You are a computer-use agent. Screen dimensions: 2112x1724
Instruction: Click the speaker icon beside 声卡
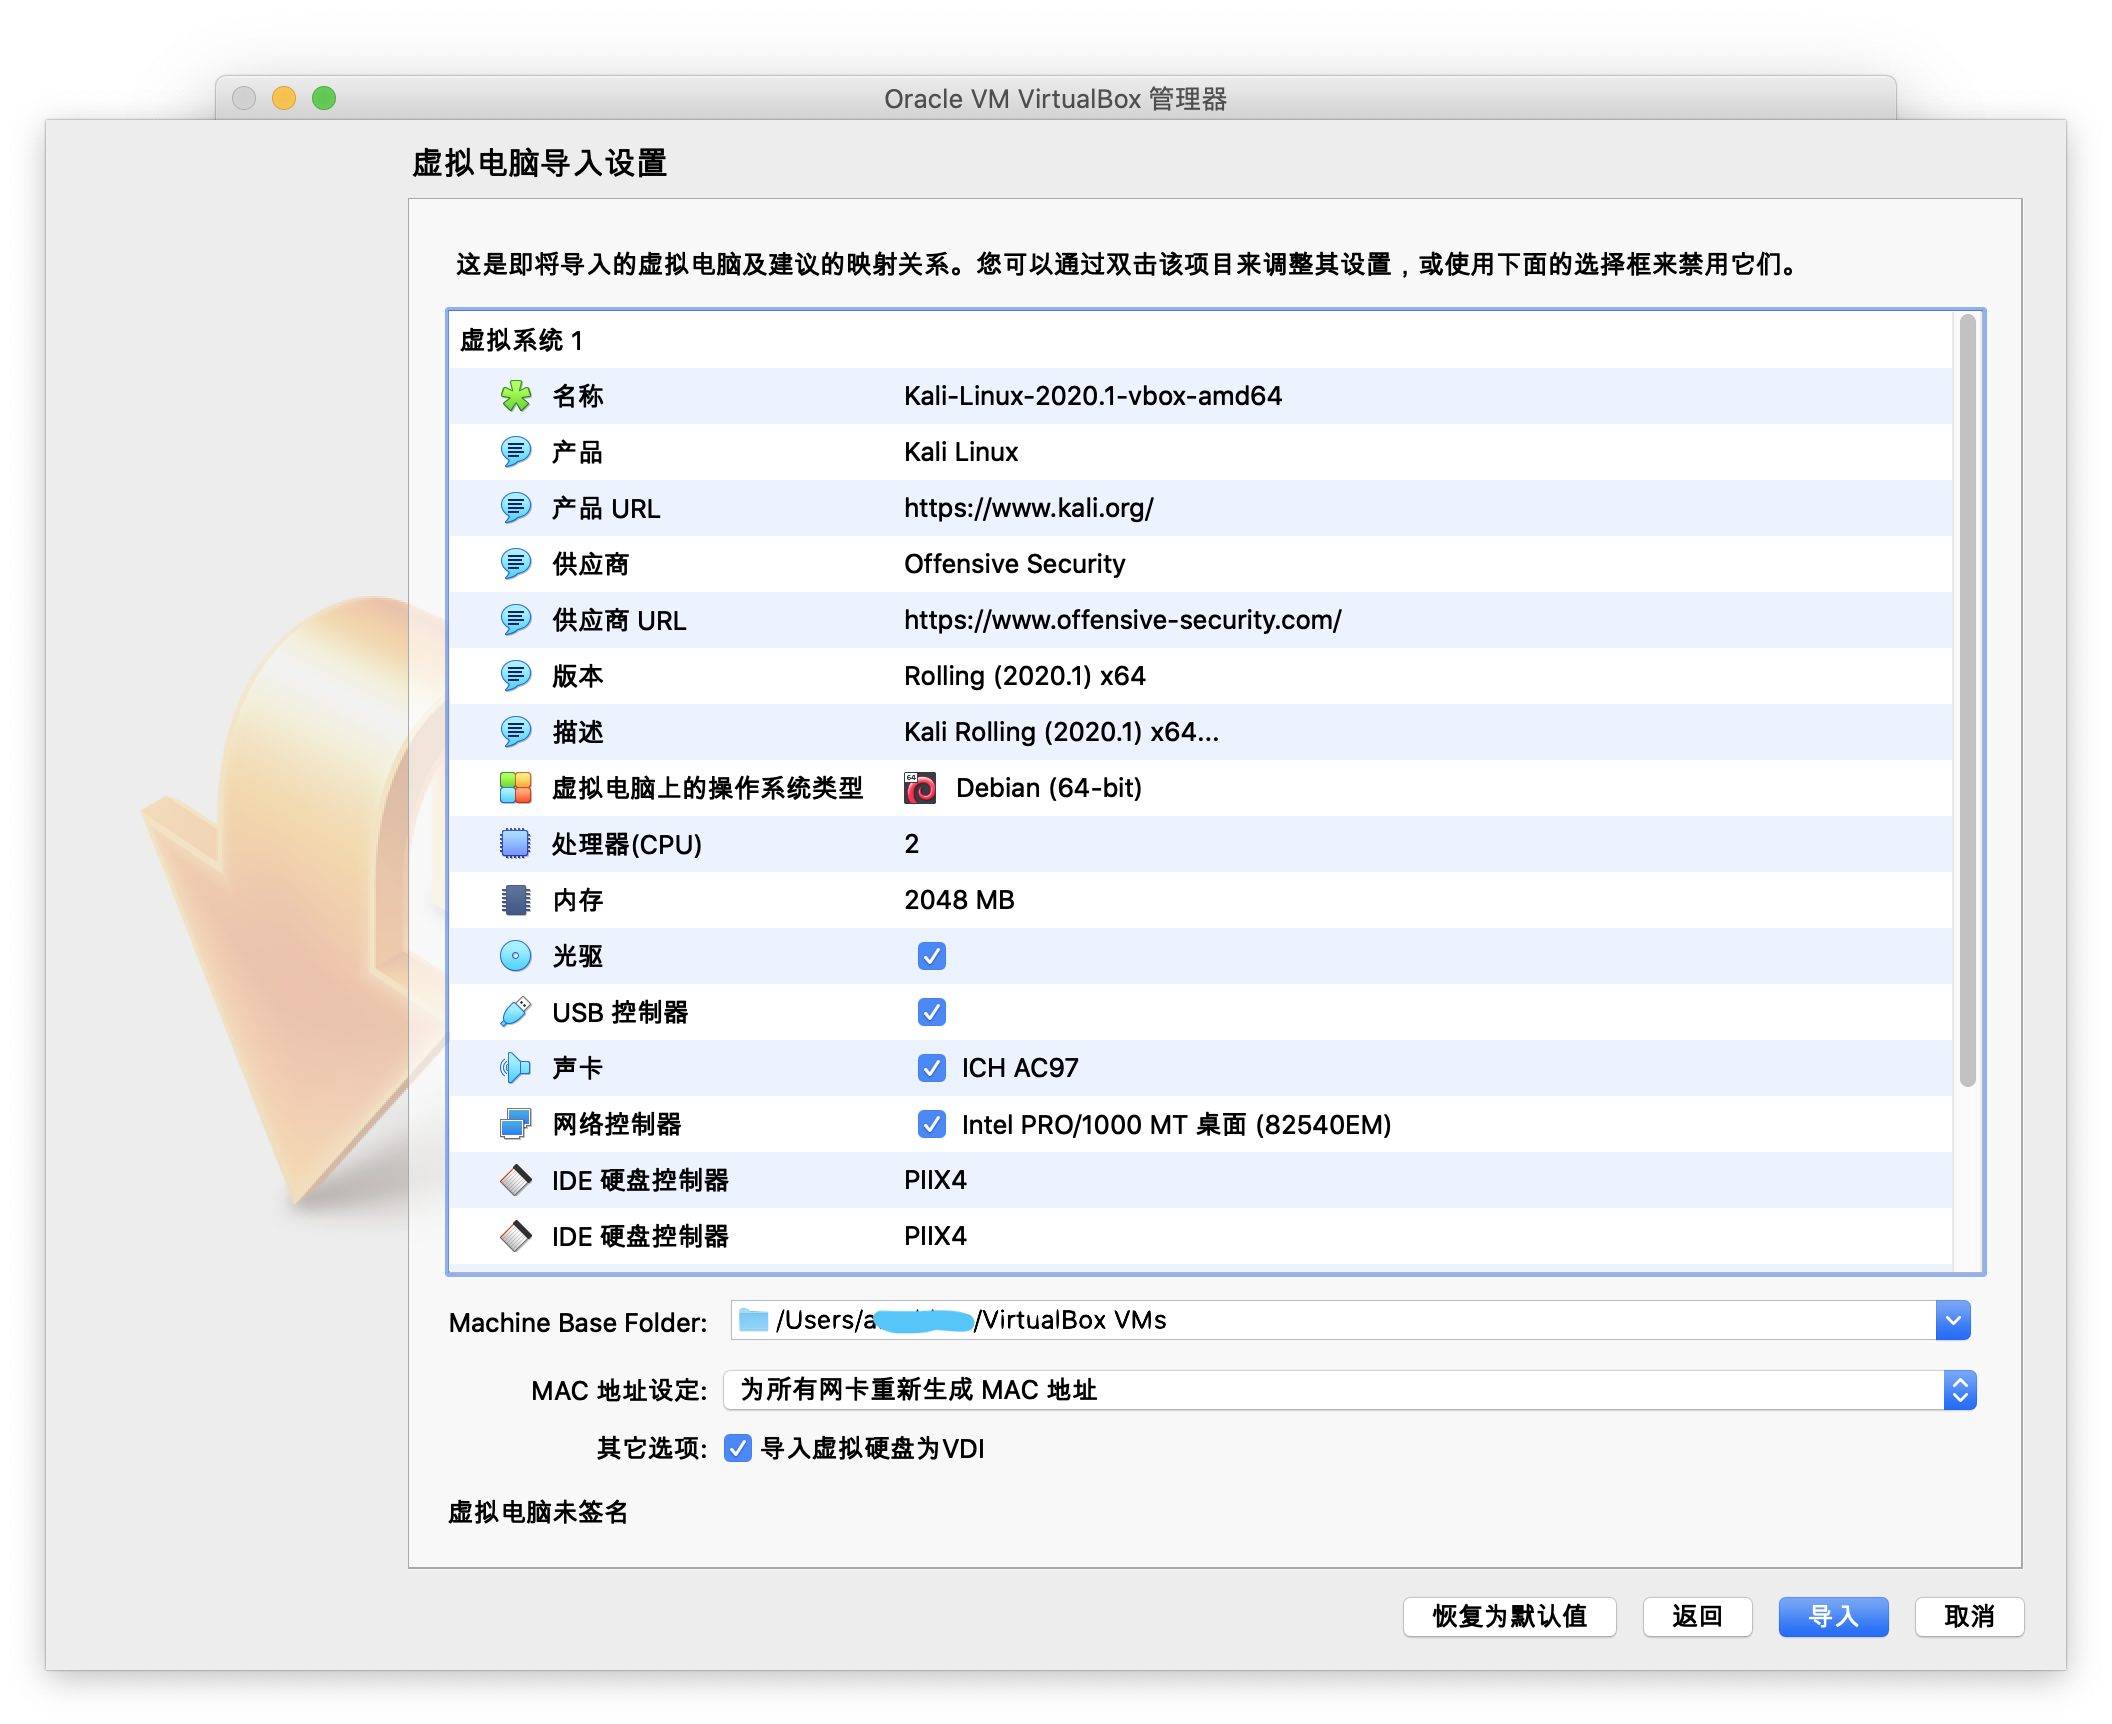pos(515,1068)
